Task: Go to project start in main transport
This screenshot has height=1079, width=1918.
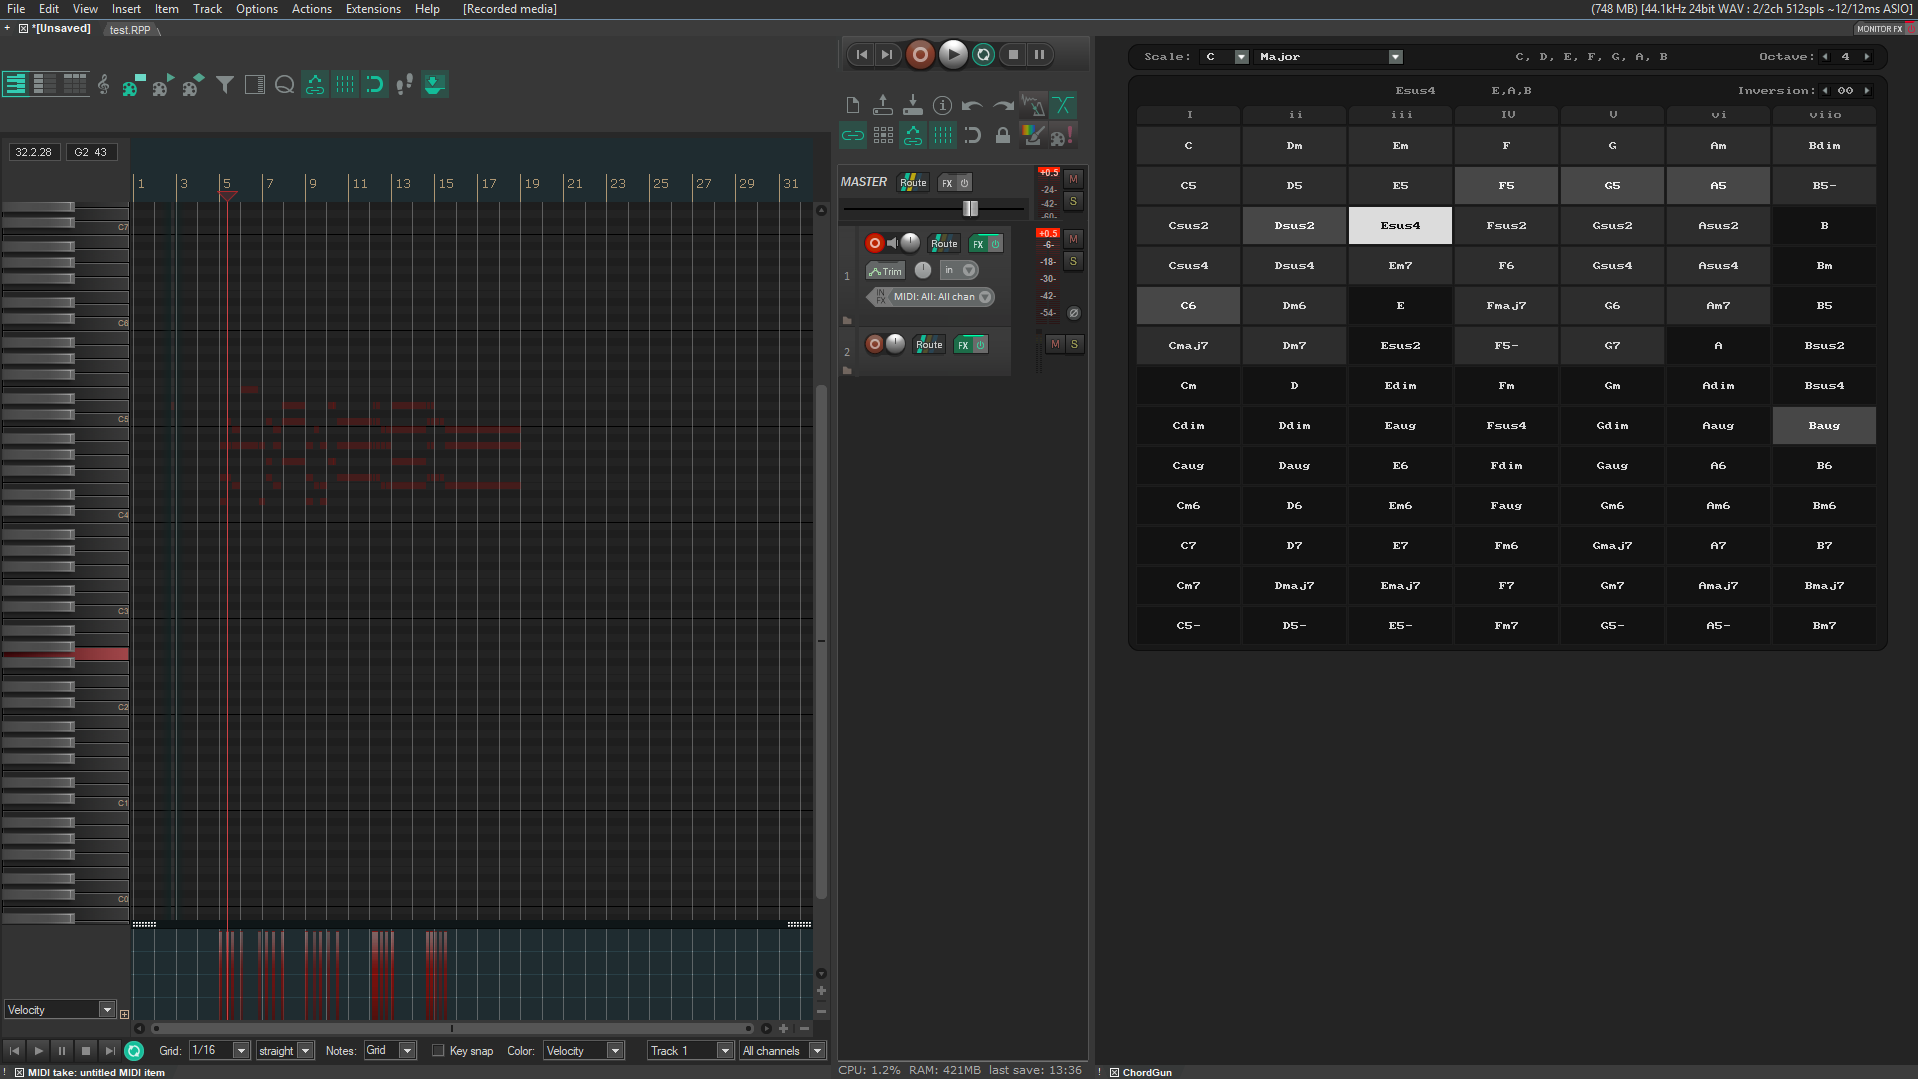Action: pyautogui.click(x=862, y=55)
